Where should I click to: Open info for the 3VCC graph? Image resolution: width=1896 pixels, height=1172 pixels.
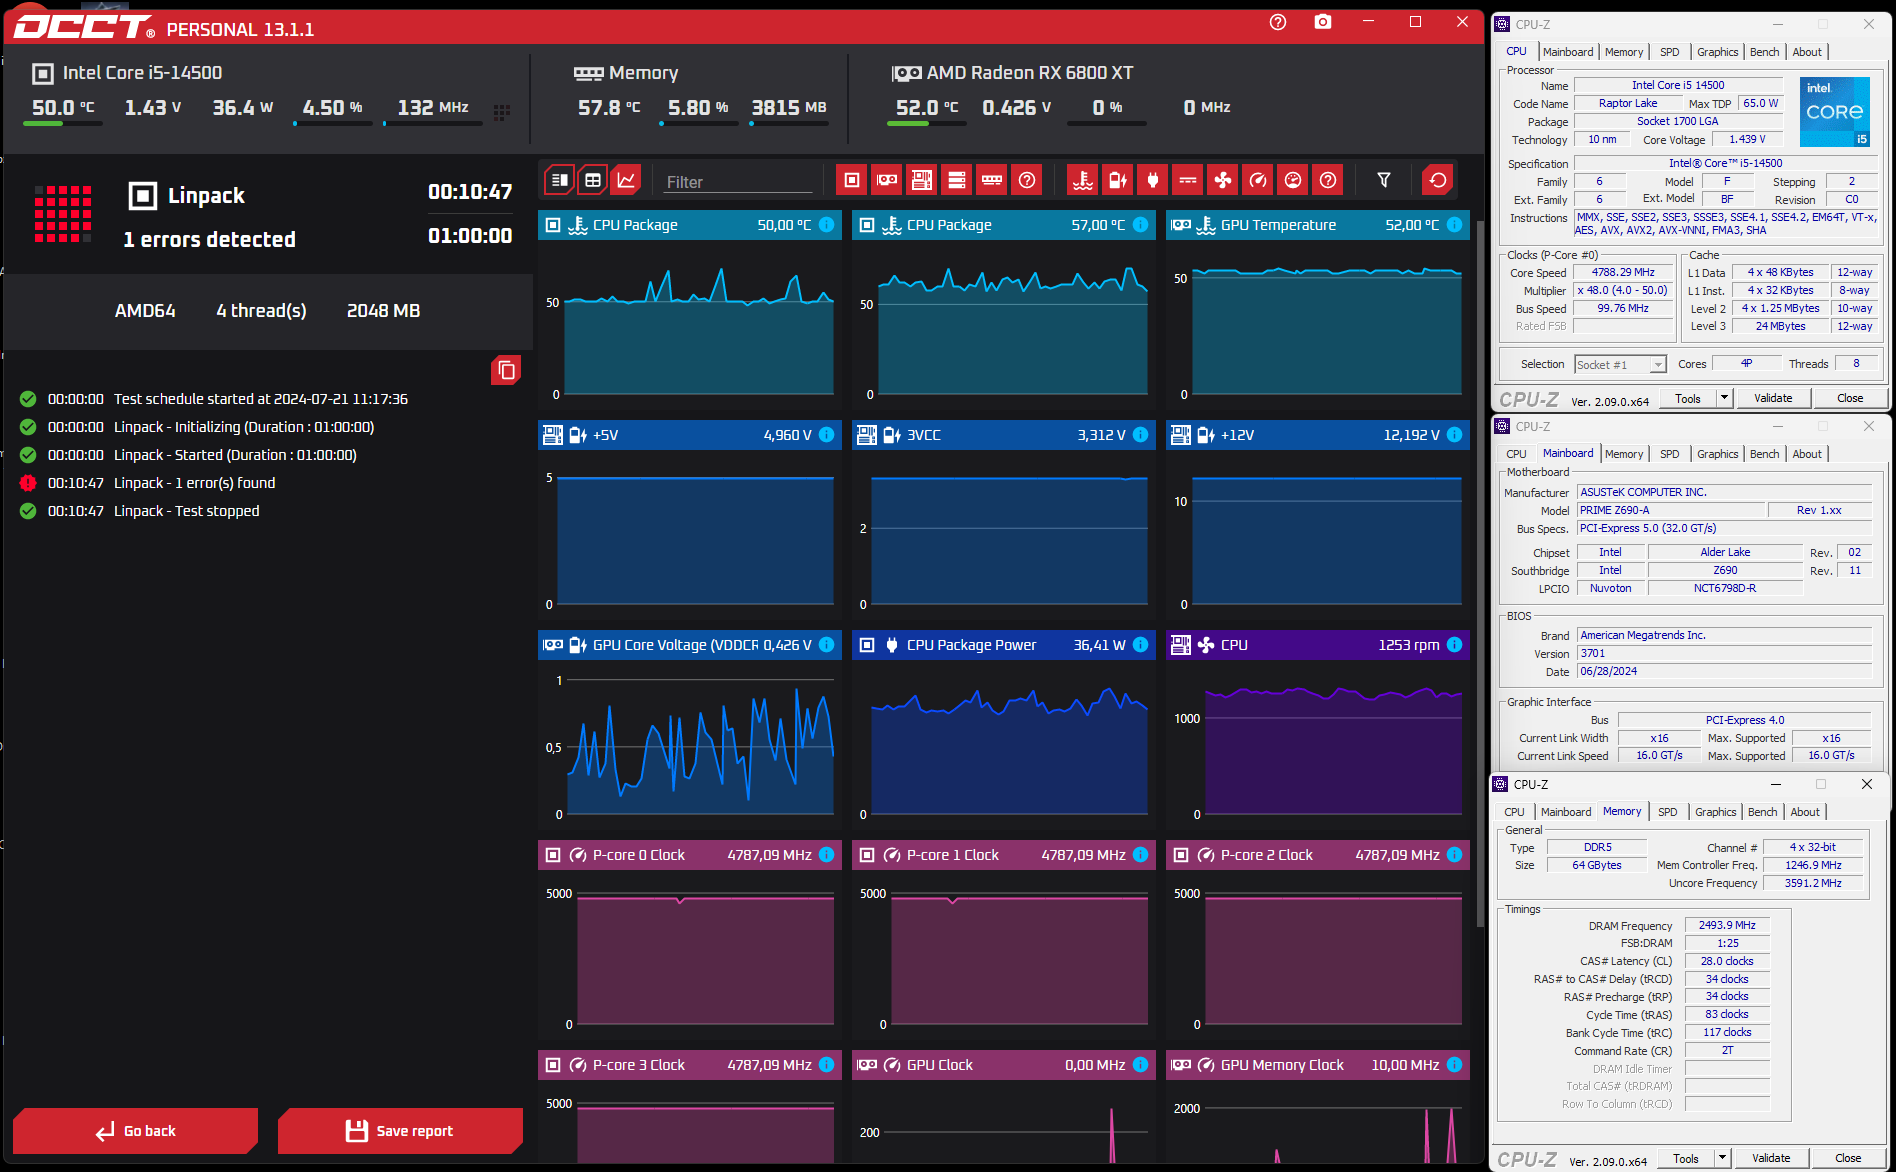pyautogui.click(x=1141, y=435)
